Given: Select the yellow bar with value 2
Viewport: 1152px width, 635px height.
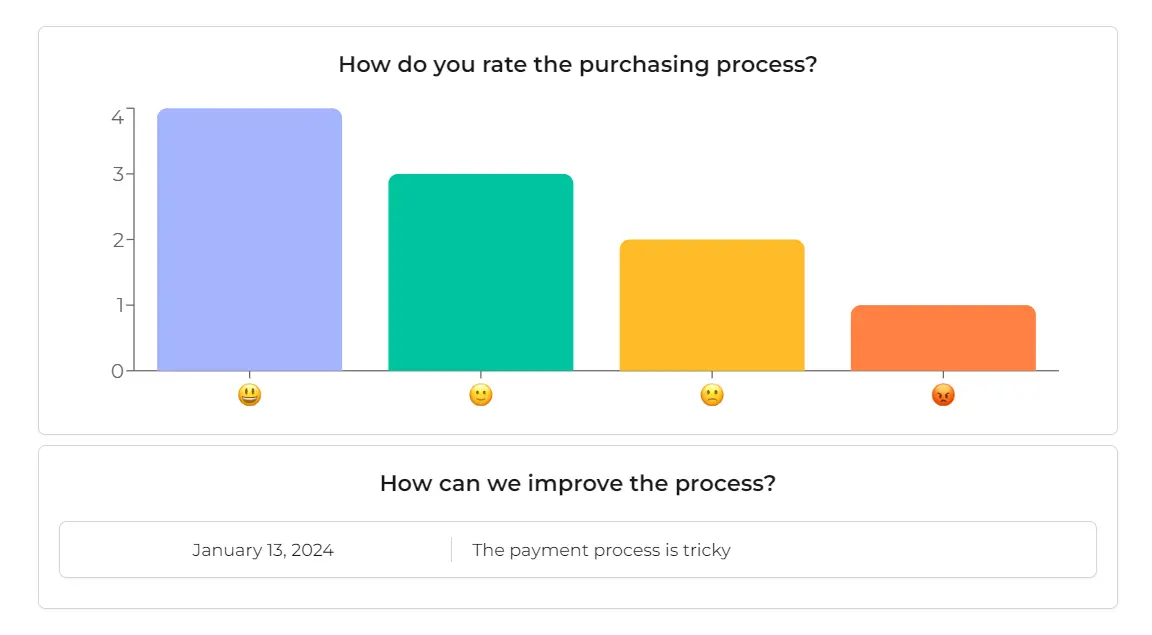Looking at the screenshot, I should (712, 306).
